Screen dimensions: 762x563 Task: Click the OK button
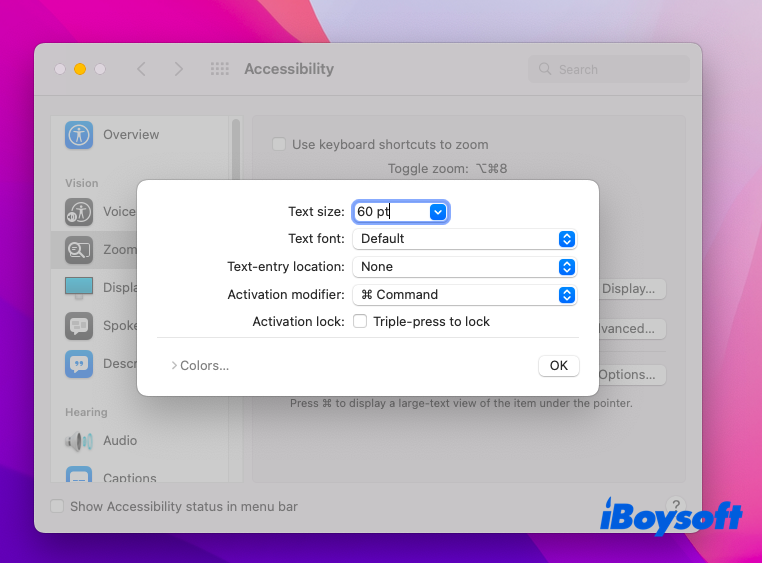coord(558,366)
